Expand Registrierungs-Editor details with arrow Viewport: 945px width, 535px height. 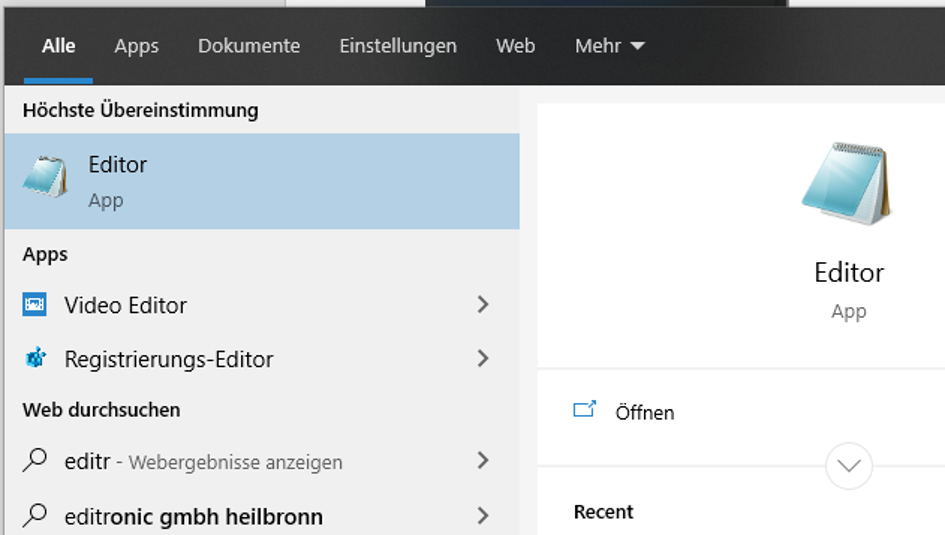pos(483,358)
